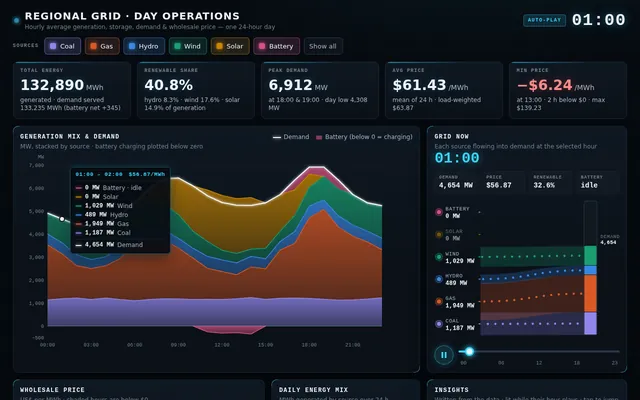
Task: Click the Solar source icon in Grid Now
Action: click(439, 234)
